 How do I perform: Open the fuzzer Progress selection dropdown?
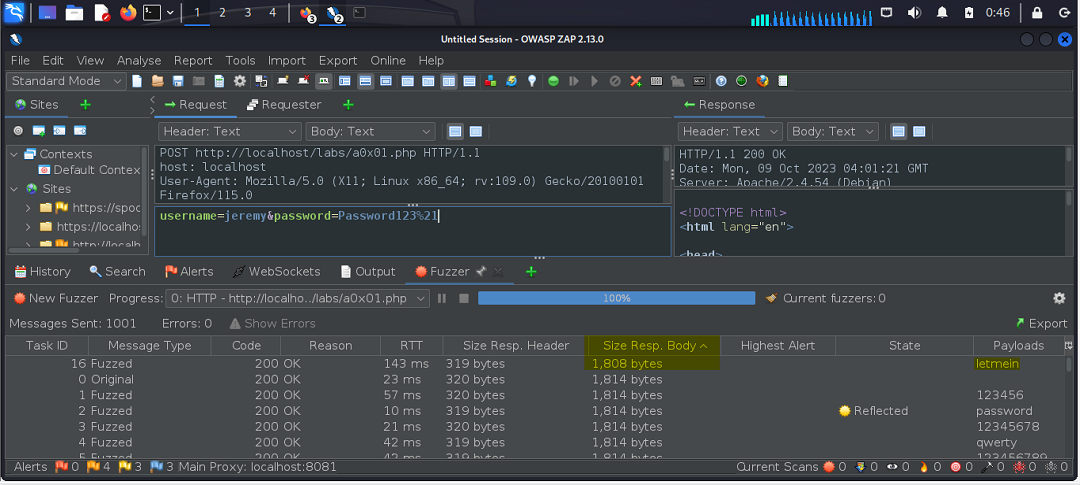297,298
